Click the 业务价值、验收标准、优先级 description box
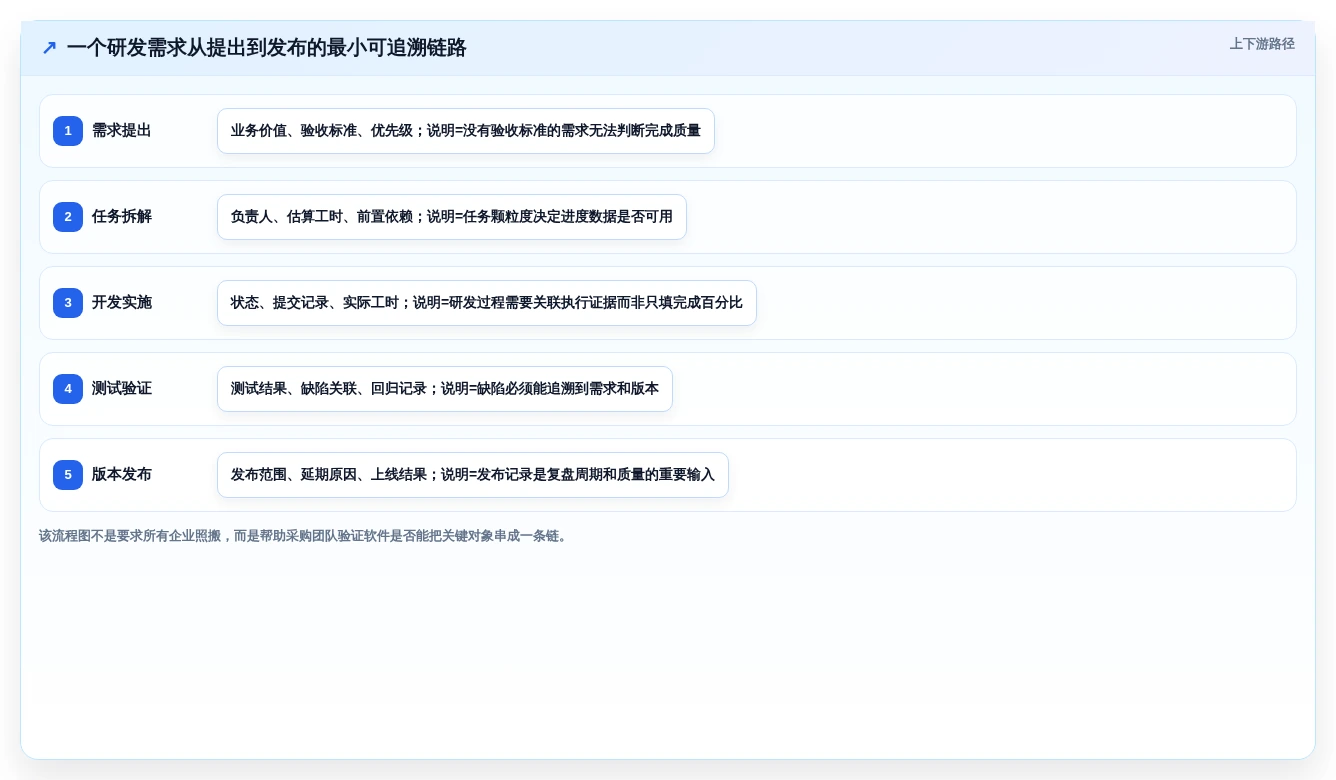This screenshot has height=780, width=1336. point(466,131)
